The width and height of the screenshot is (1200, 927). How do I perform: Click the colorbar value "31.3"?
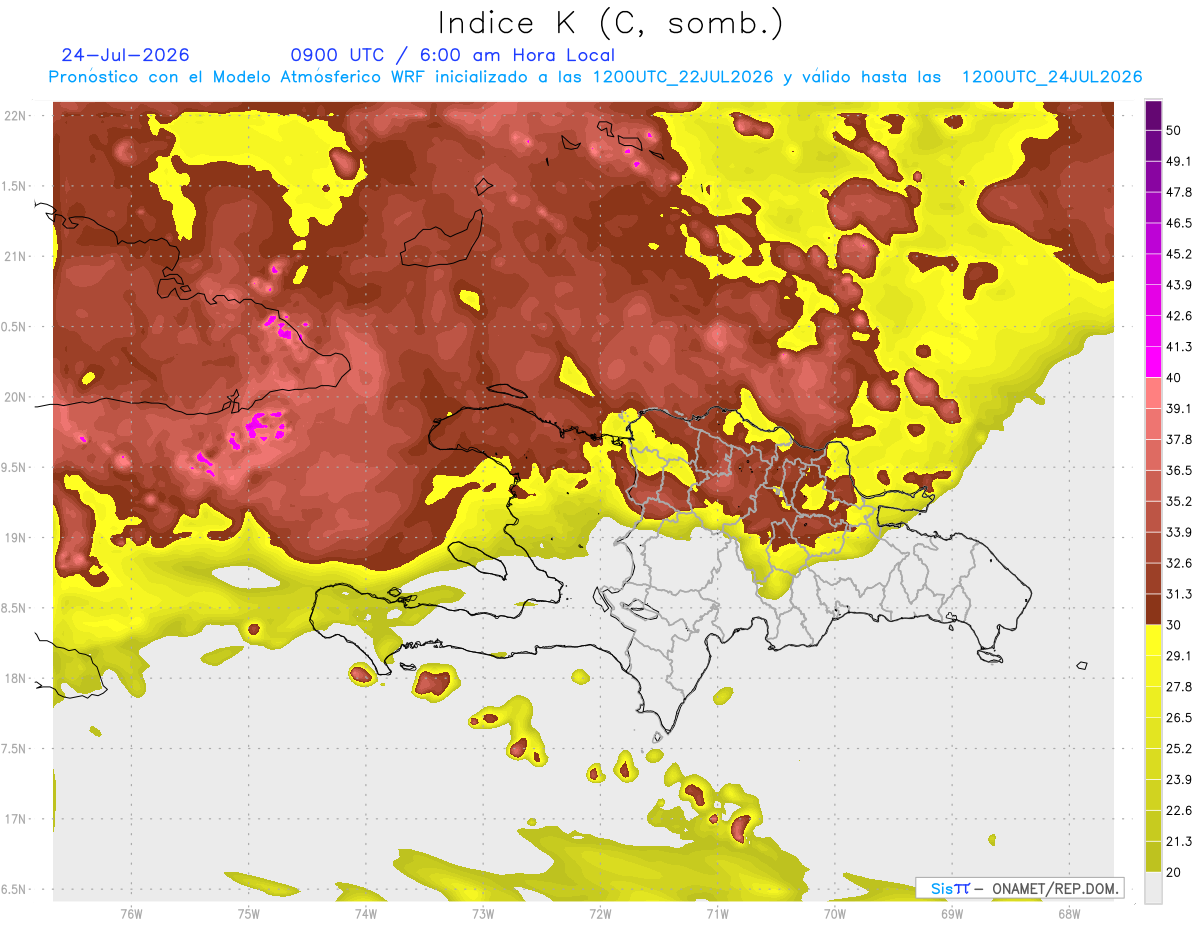tap(1179, 594)
